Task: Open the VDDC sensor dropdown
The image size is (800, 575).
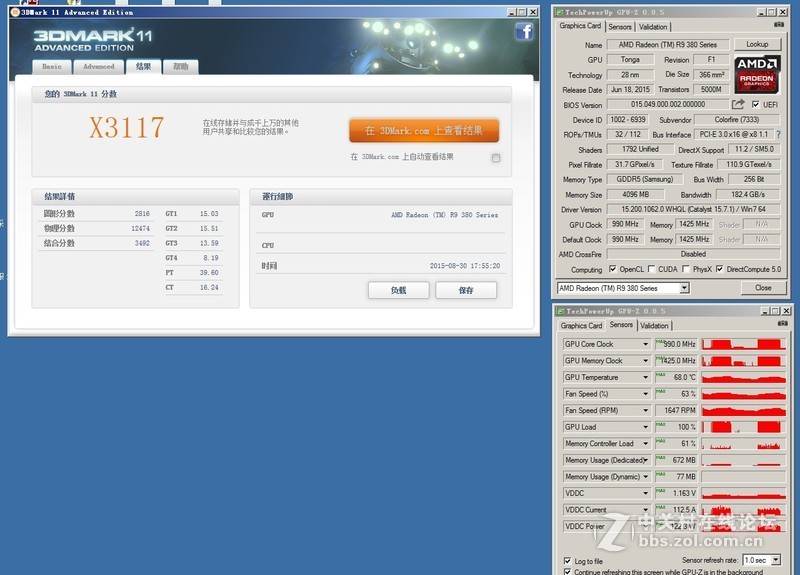Action: click(x=645, y=493)
